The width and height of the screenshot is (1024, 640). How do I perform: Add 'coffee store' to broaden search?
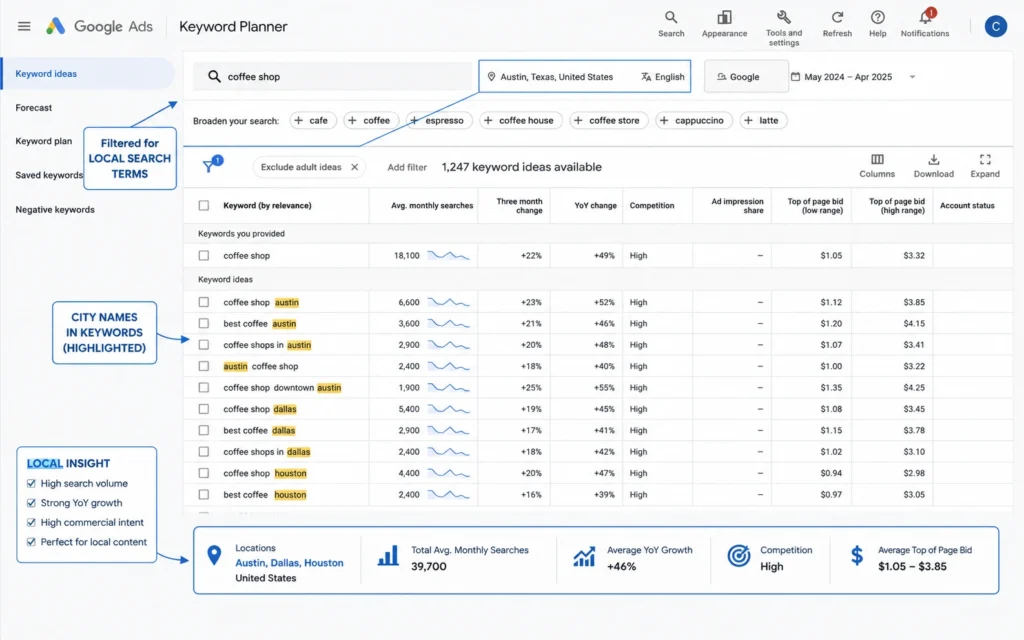(x=609, y=120)
